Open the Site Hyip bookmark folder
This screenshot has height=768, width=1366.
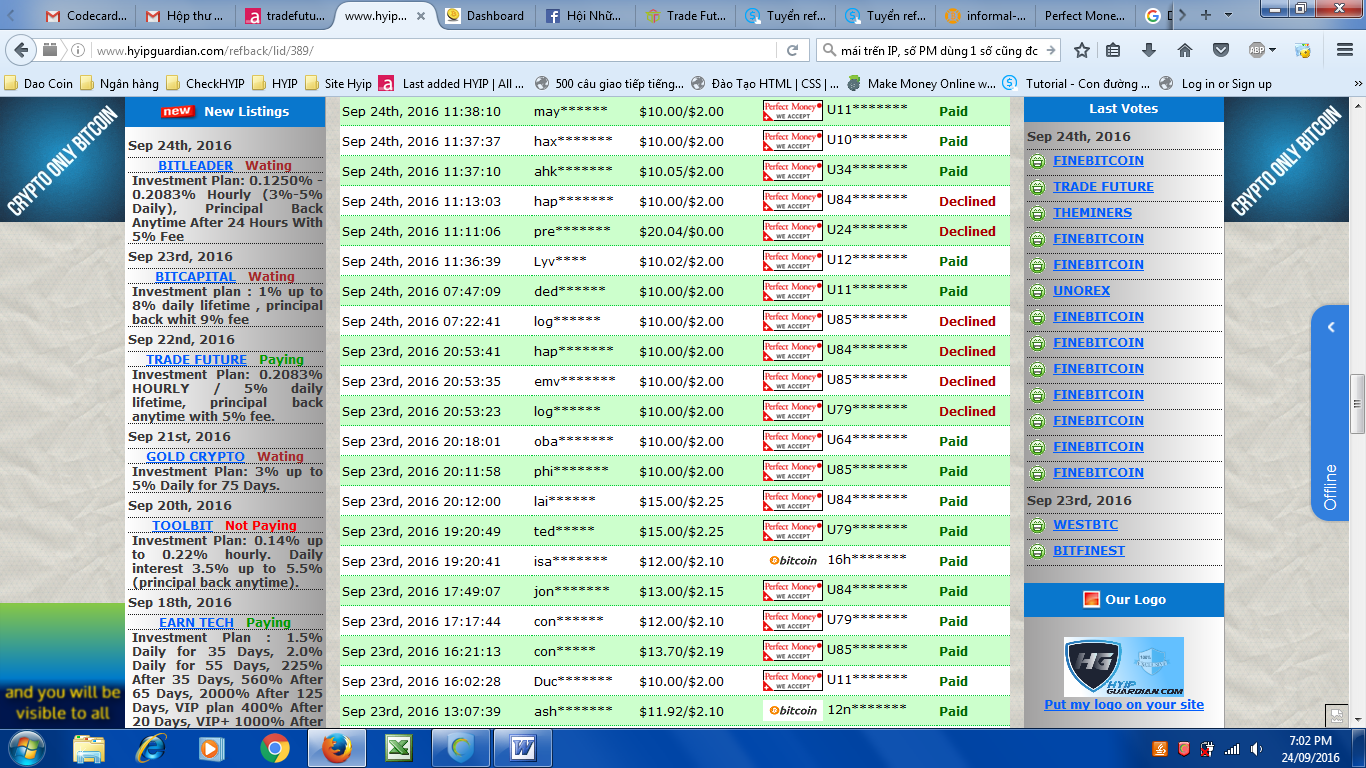click(x=338, y=84)
